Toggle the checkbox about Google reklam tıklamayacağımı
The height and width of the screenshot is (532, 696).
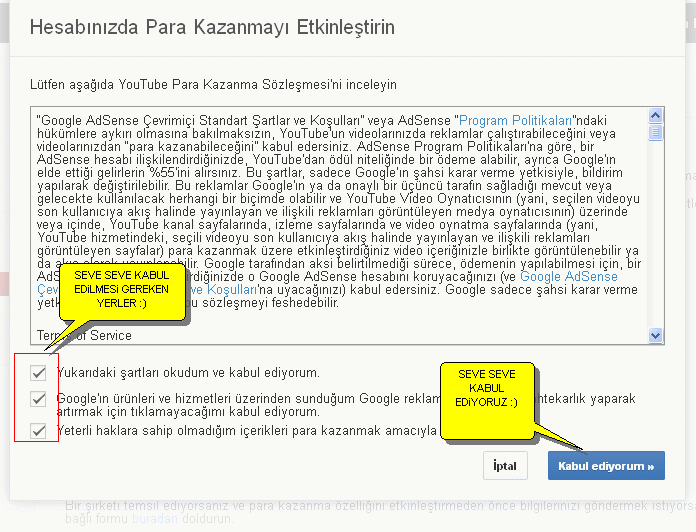coord(38,399)
